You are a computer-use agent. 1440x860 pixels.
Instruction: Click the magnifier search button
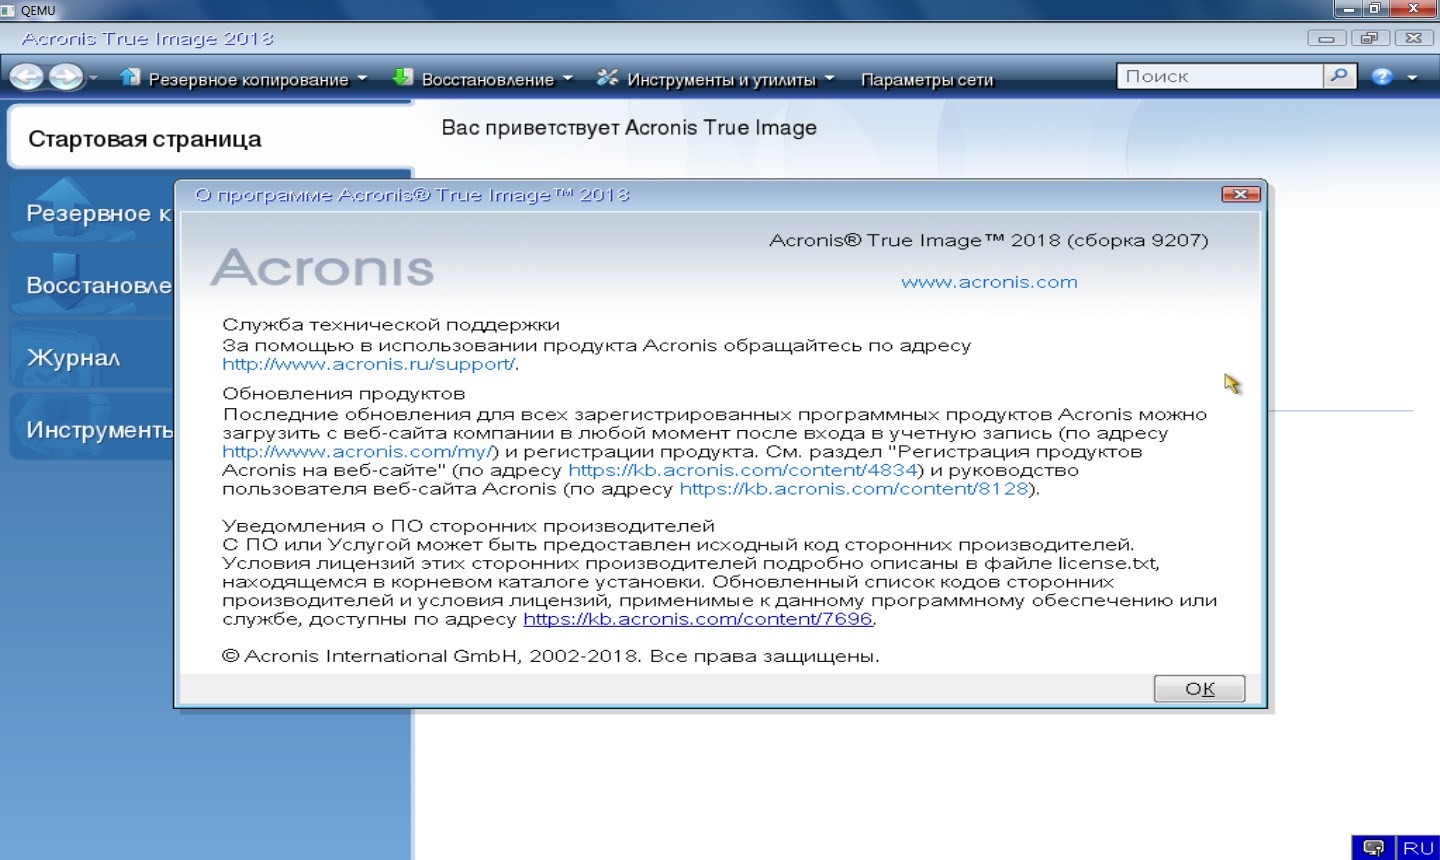pyautogui.click(x=1339, y=76)
